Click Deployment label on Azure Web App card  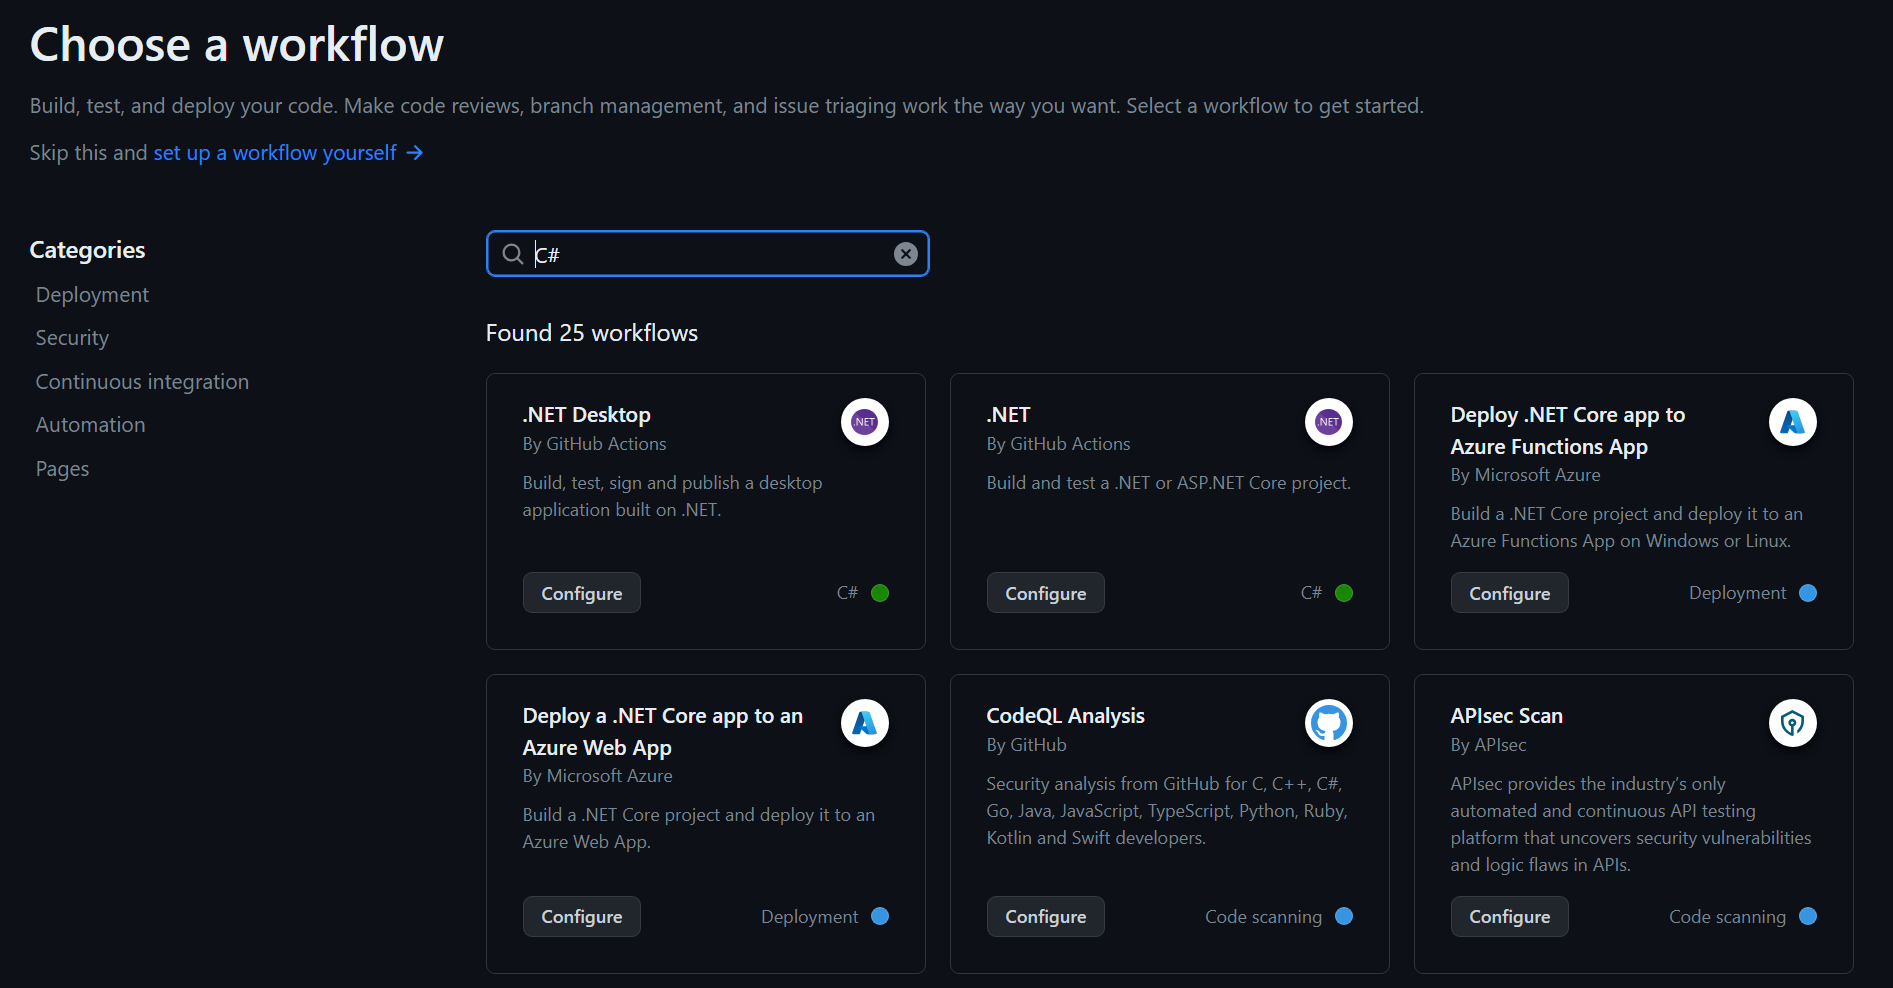coord(809,916)
